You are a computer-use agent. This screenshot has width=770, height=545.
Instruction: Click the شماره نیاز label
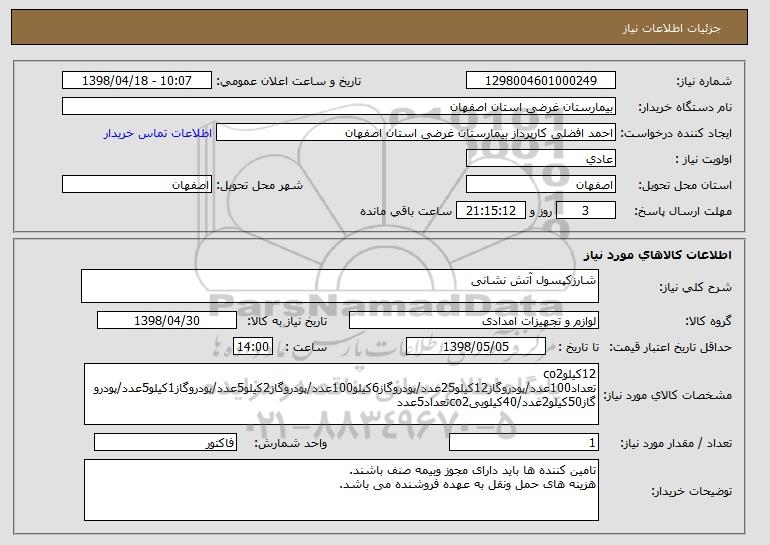coord(704,81)
